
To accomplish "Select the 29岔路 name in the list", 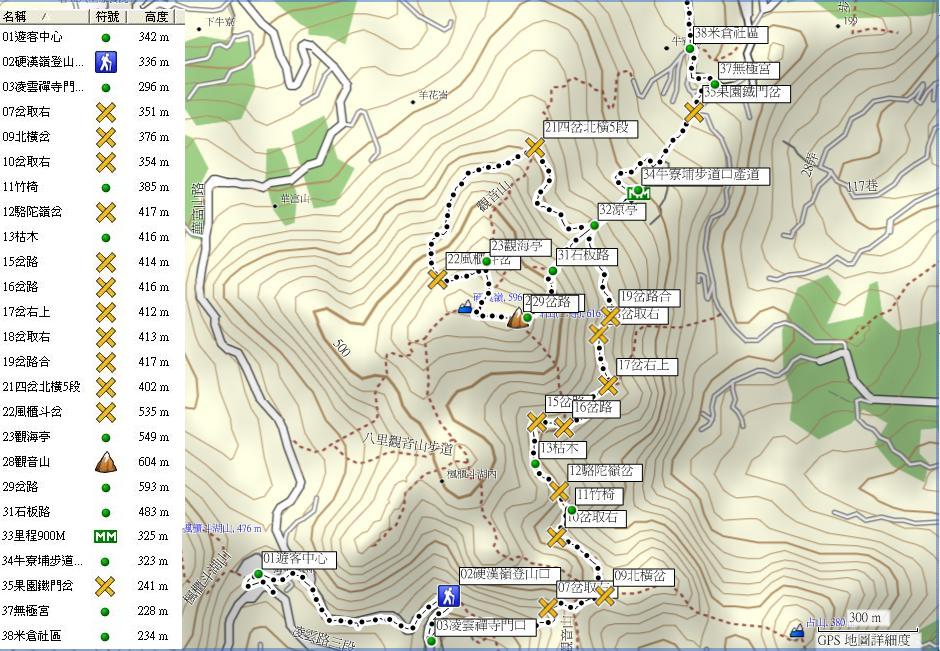I will 20,487.
